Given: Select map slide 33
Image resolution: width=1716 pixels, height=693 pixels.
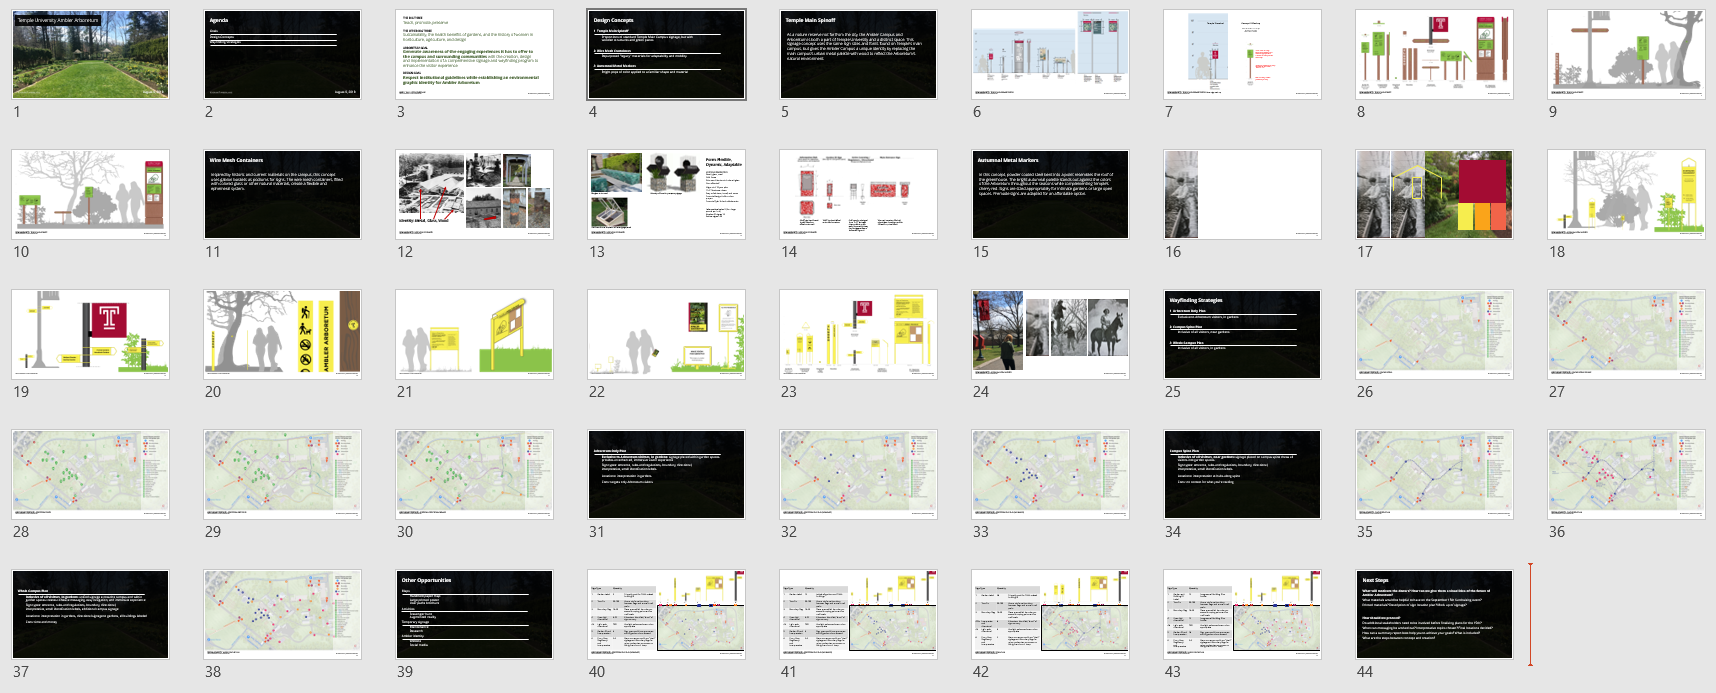Looking at the screenshot, I should click(1051, 475).
